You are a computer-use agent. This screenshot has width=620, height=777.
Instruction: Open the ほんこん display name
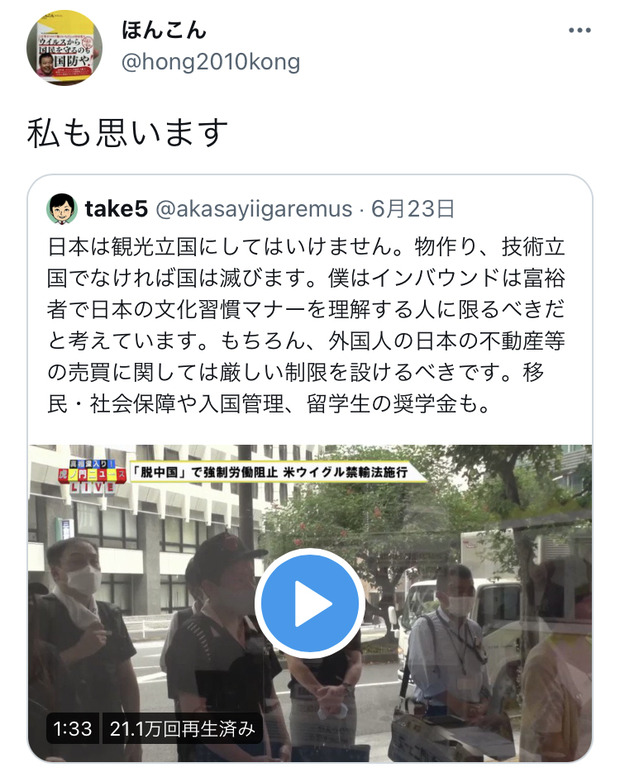click(164, 30)
